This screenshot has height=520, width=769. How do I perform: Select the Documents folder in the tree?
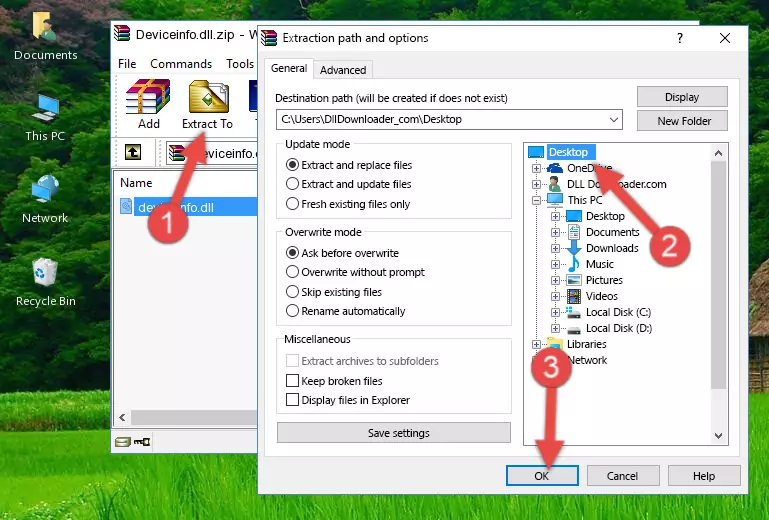(613, 232)
